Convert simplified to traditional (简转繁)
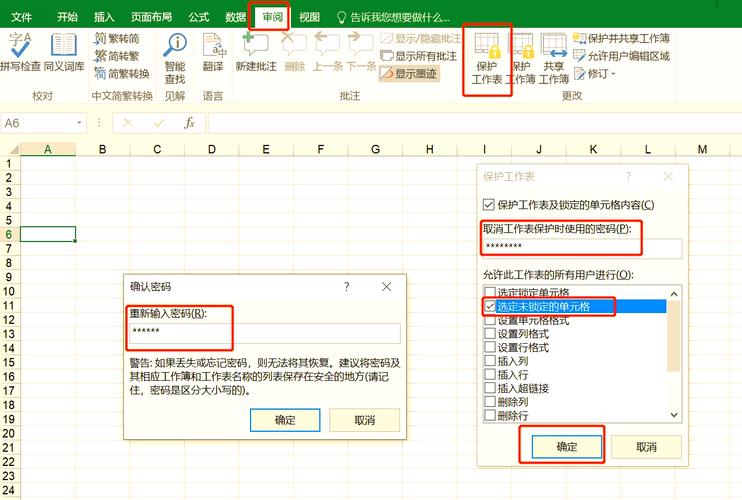The height and width of the screenshot is (500, 742). tap(117, 56)
